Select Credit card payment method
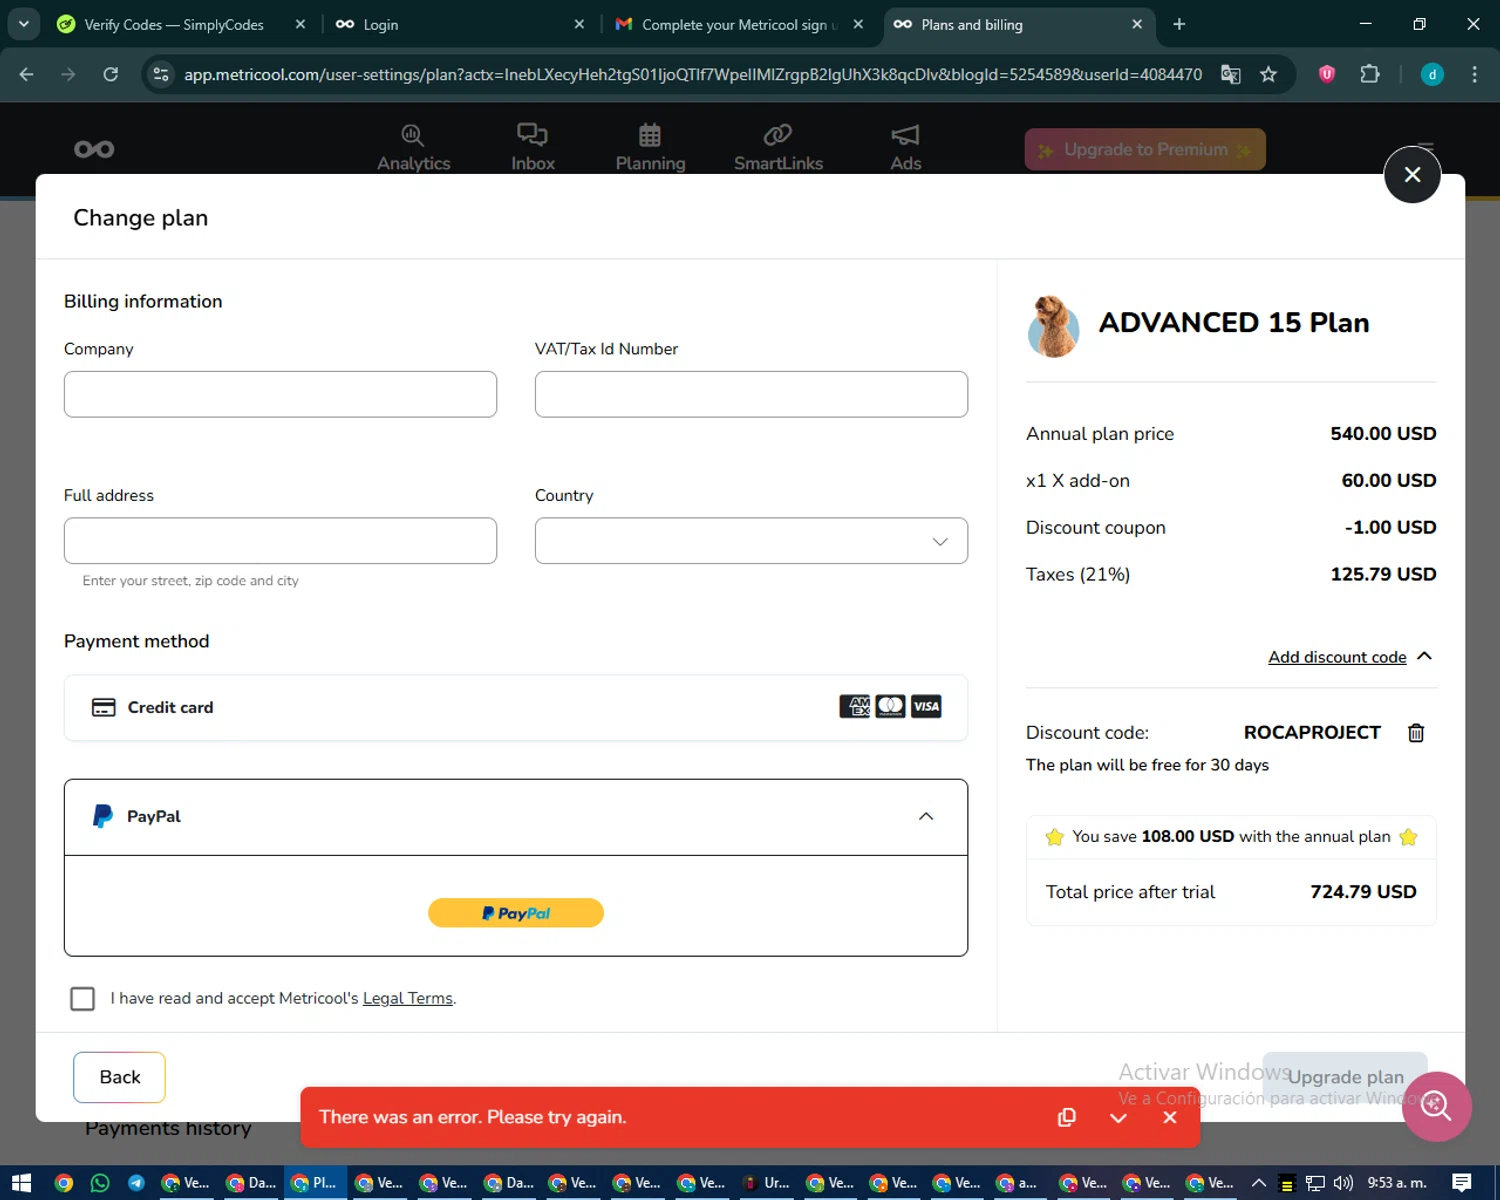Screen dimensions: 1500x1200 click(516, 708)
